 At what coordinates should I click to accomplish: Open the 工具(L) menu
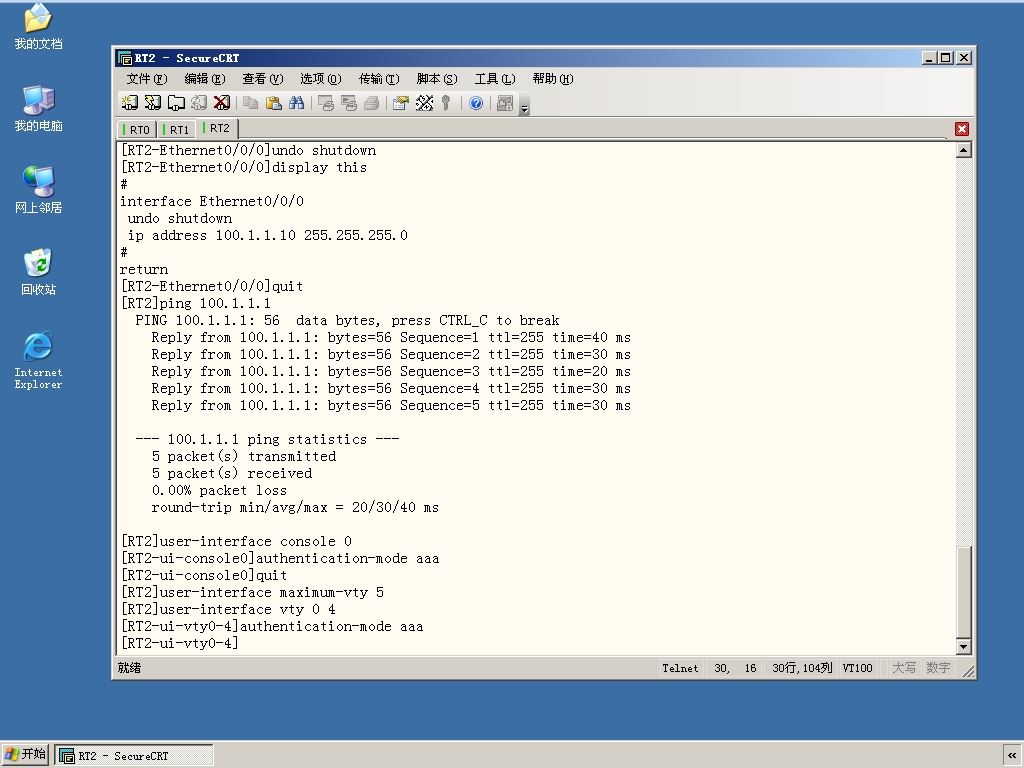coord(495,79)
